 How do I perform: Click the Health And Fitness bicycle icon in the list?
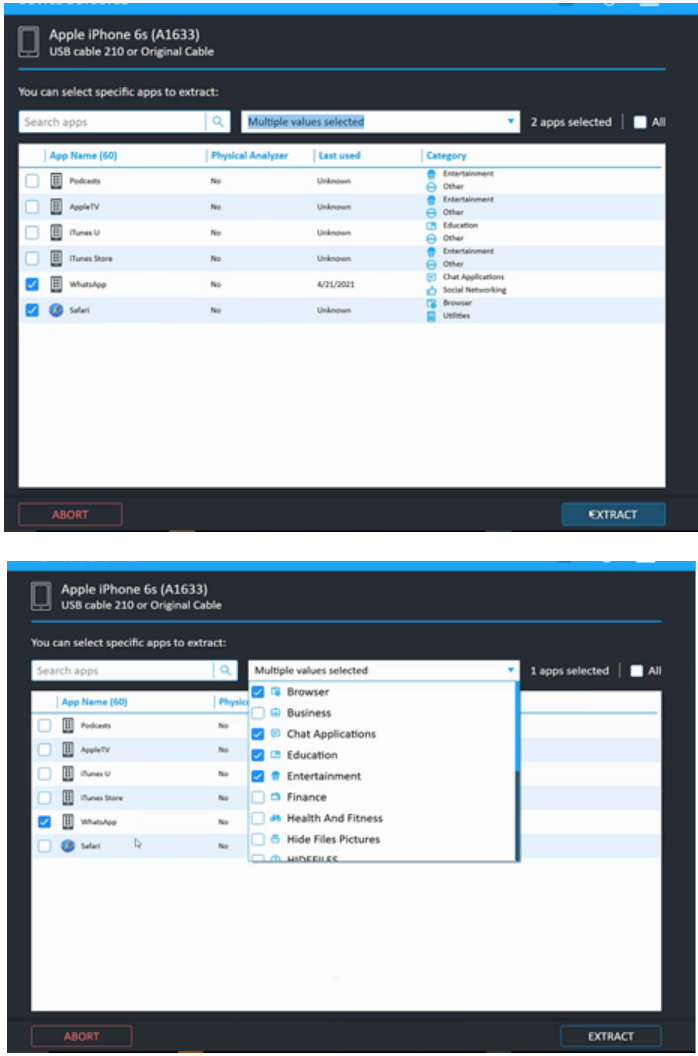click(x=276, y=818)
